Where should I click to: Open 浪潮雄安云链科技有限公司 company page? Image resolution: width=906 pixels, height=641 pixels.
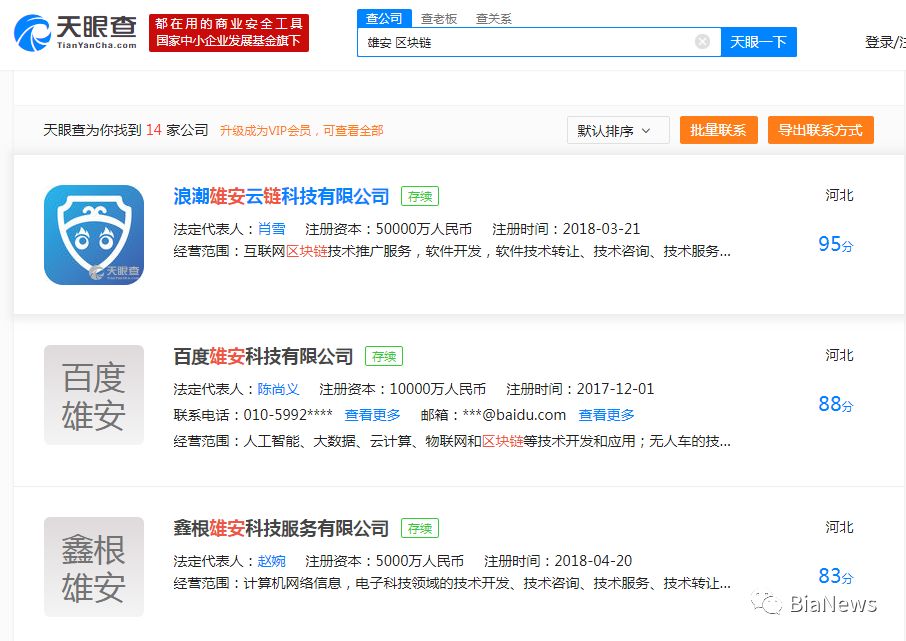(x=281, y=197)
